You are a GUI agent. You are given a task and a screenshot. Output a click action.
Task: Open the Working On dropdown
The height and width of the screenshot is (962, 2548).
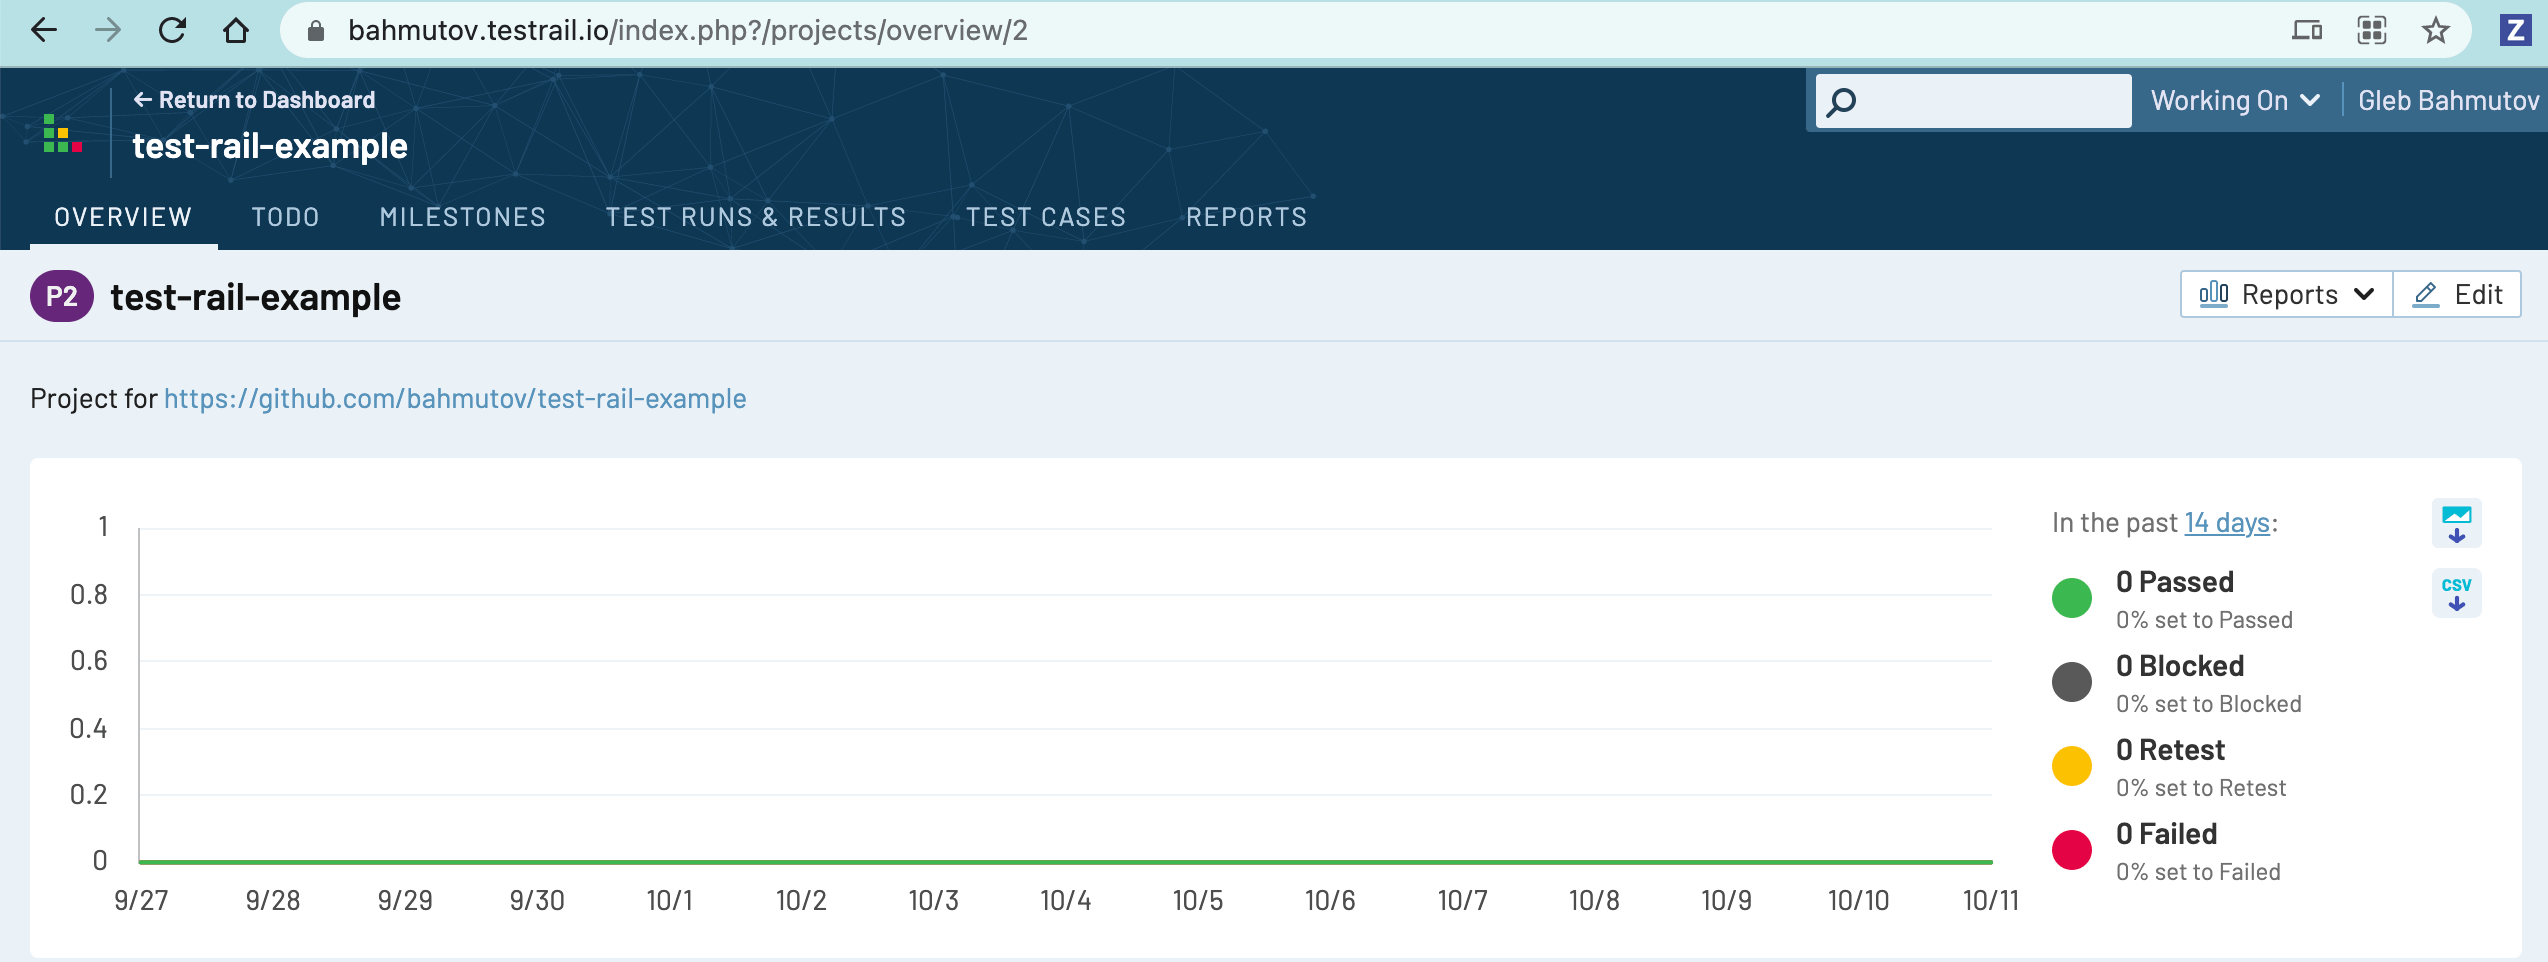pos(2235,100)
